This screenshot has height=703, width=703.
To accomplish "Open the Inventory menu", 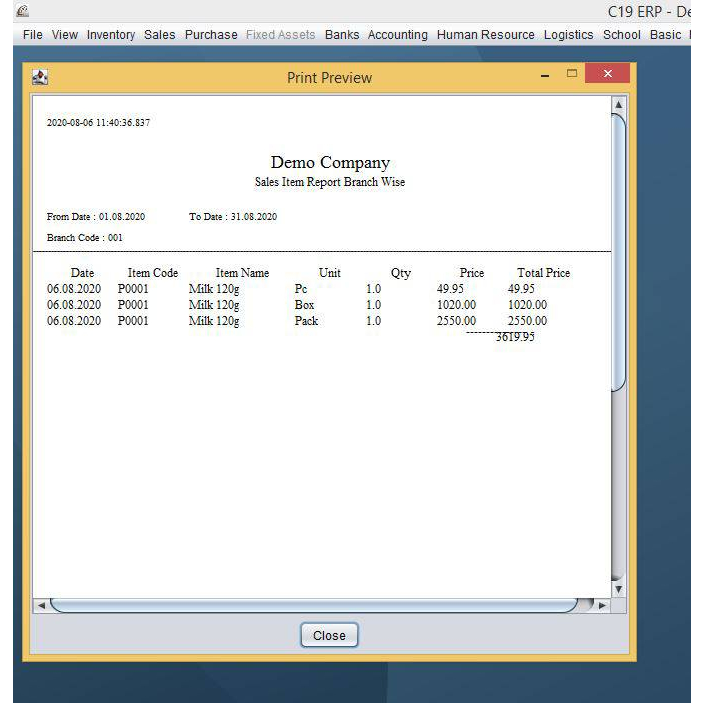I will [110, 34].
